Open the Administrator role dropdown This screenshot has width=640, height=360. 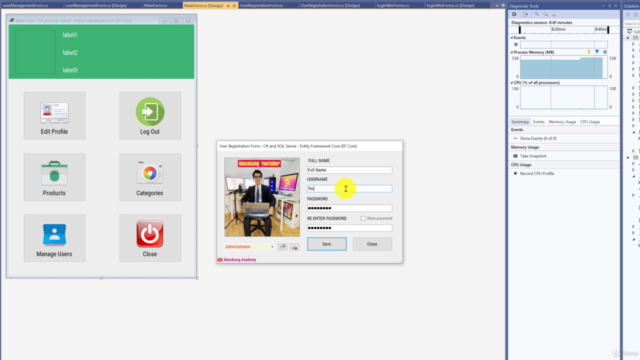tap(272, 247)
